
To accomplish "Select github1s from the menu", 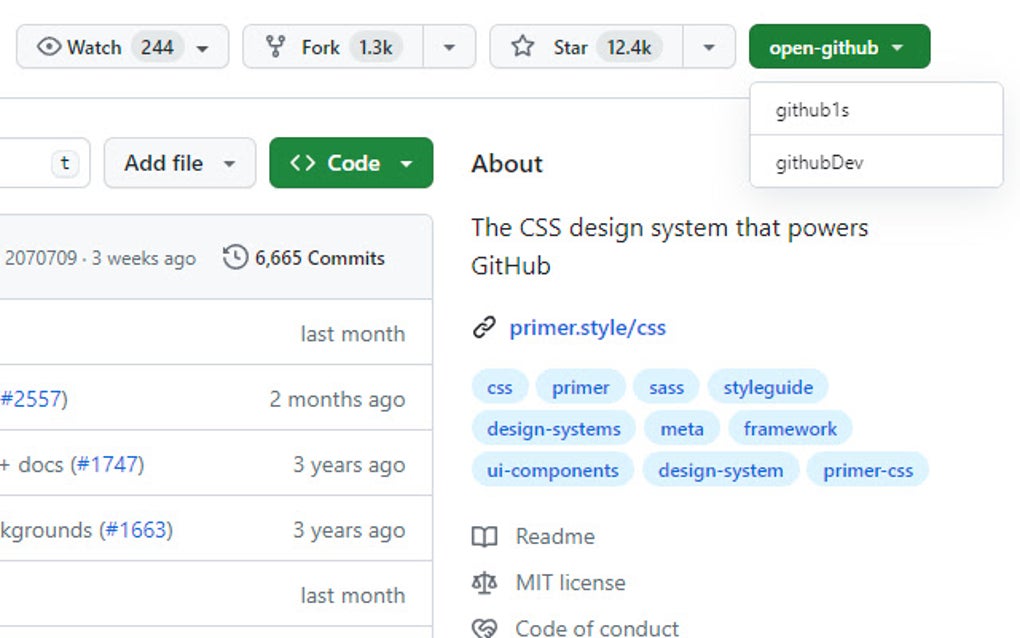I will coord(812,110).
